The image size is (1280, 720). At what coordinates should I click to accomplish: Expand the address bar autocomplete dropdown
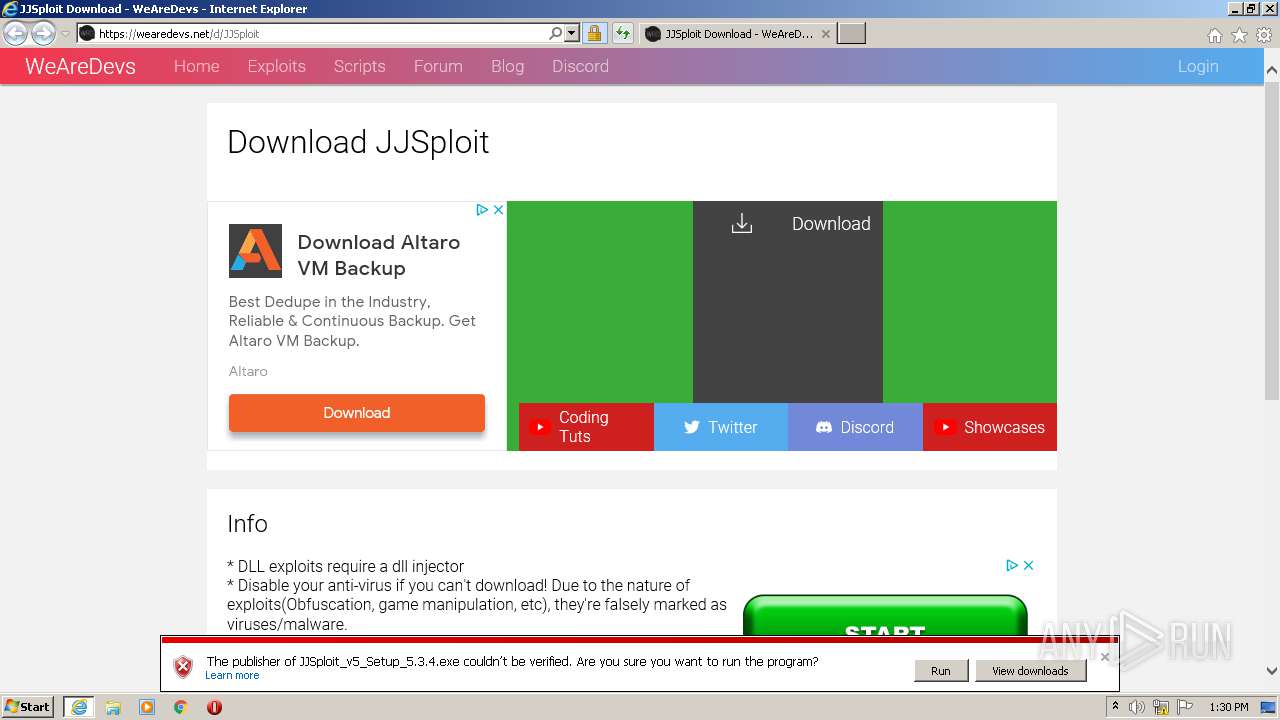[572, 33]
